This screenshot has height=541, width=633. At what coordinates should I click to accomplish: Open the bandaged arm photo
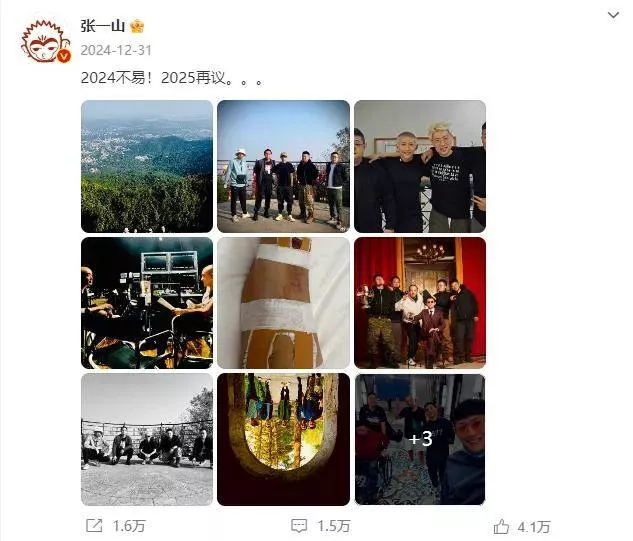click(283, 303)
